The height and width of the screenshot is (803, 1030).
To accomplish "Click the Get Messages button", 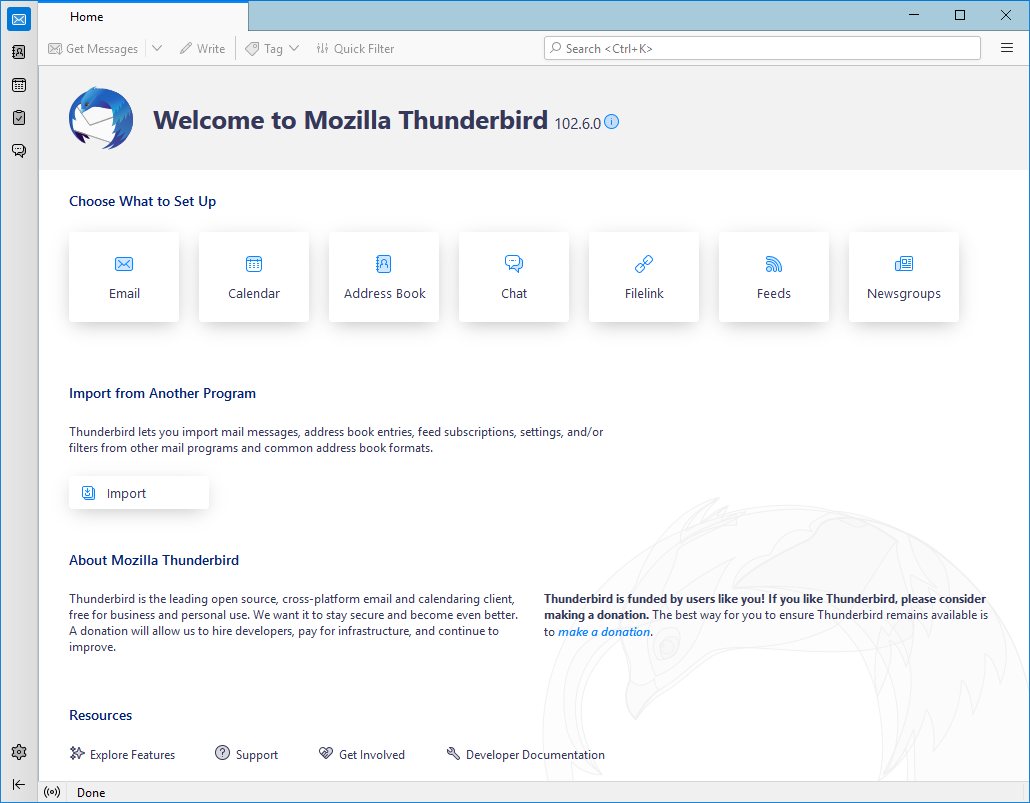I will click(93, 49).
